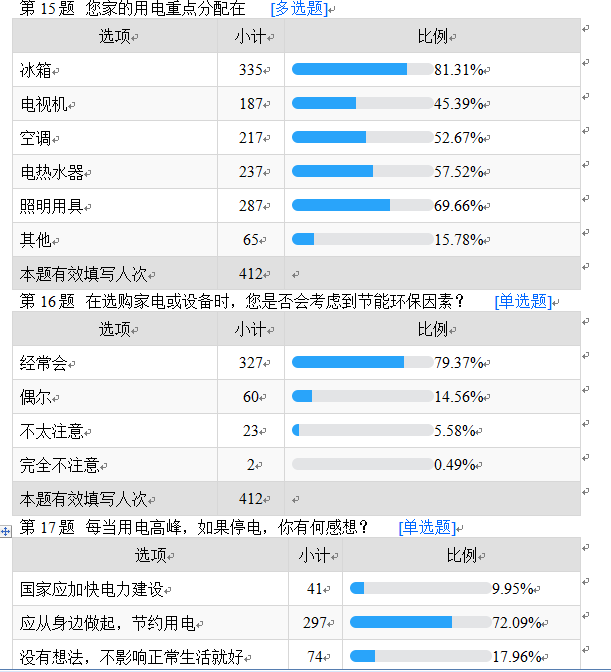Screen dimensions: 611x672
Task: Click the 完全不注意 progress bar at 0.49%
Action: [x=362, y=464]
